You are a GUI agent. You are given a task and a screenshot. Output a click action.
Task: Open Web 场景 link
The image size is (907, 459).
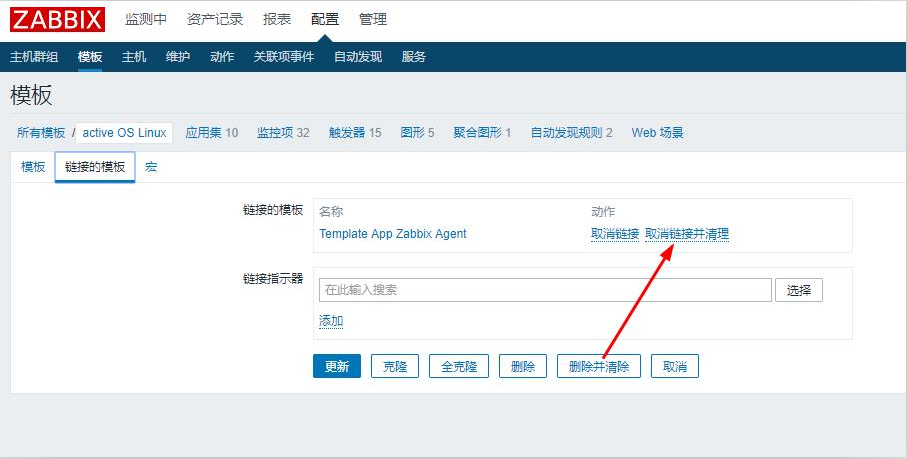(657, 133)
